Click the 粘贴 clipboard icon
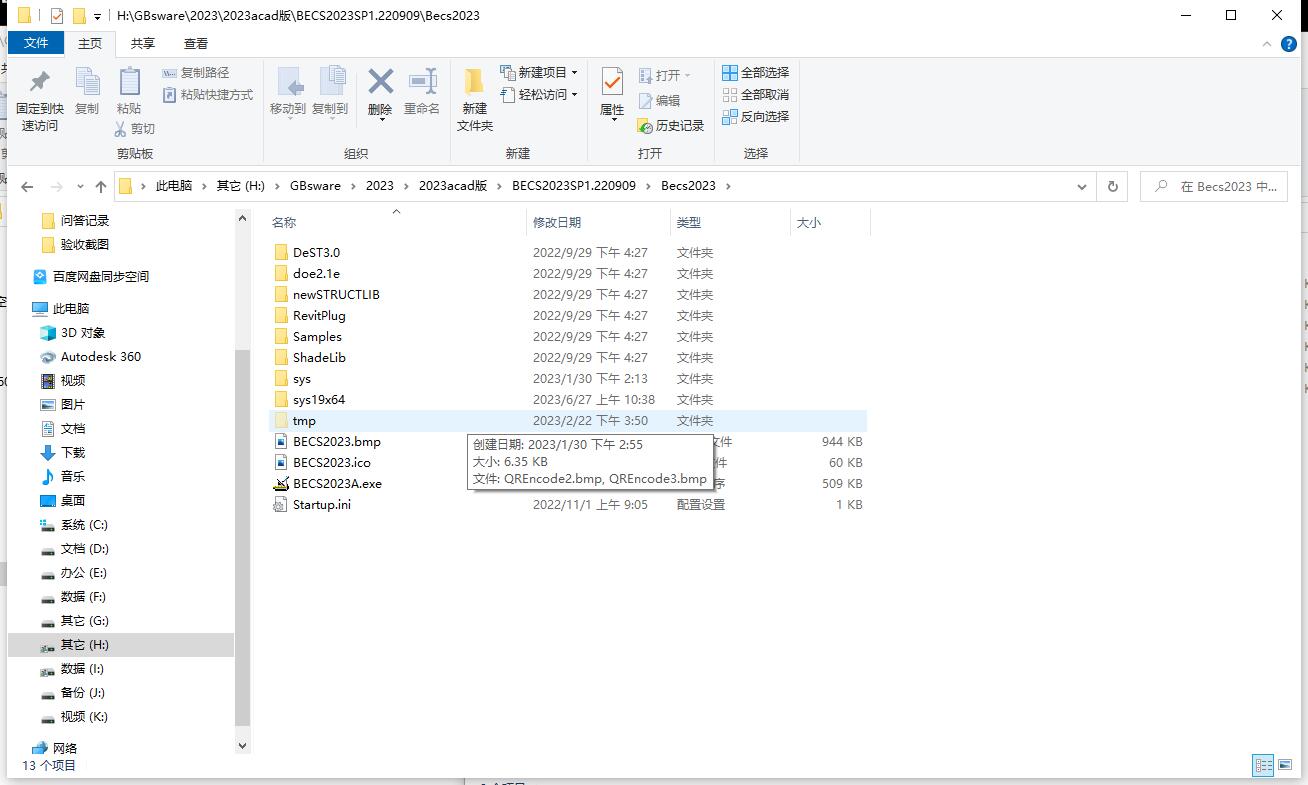Viewport: 1308px width, 785px height. (x=129, y=82)
